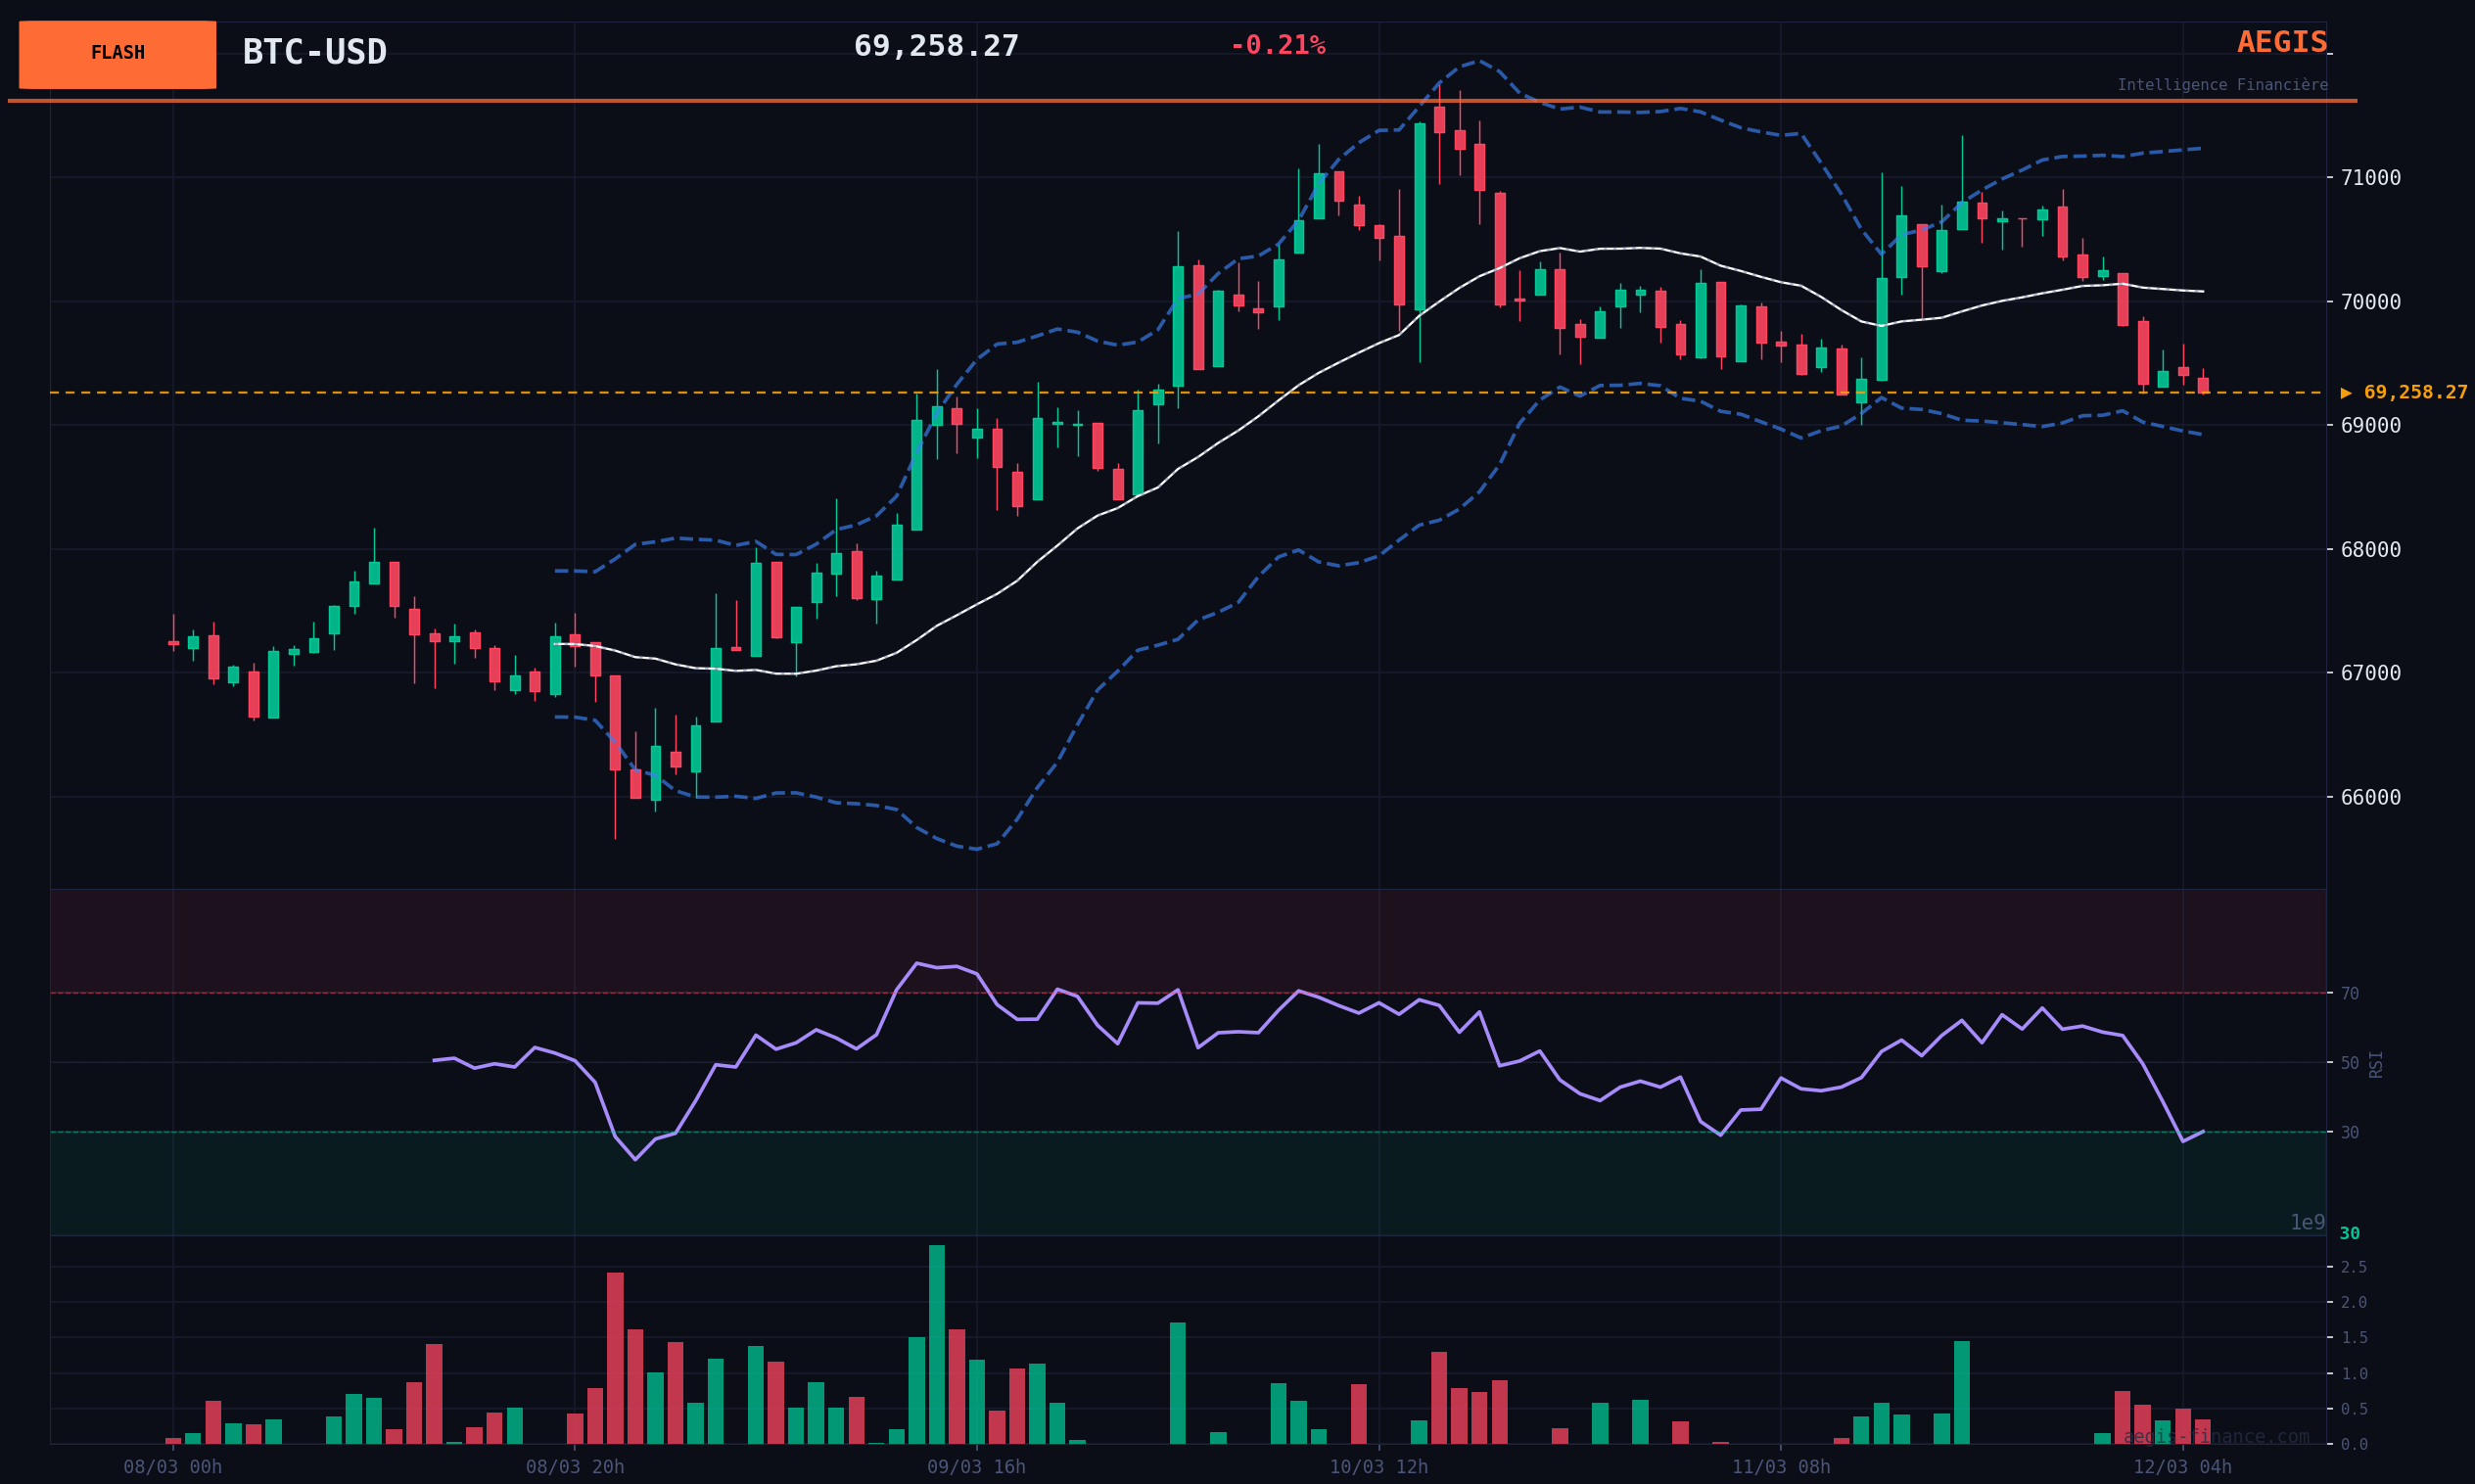Click the AEGIS logo text
Viewport: 2475px width, 1484px height.
[2281, 43]
